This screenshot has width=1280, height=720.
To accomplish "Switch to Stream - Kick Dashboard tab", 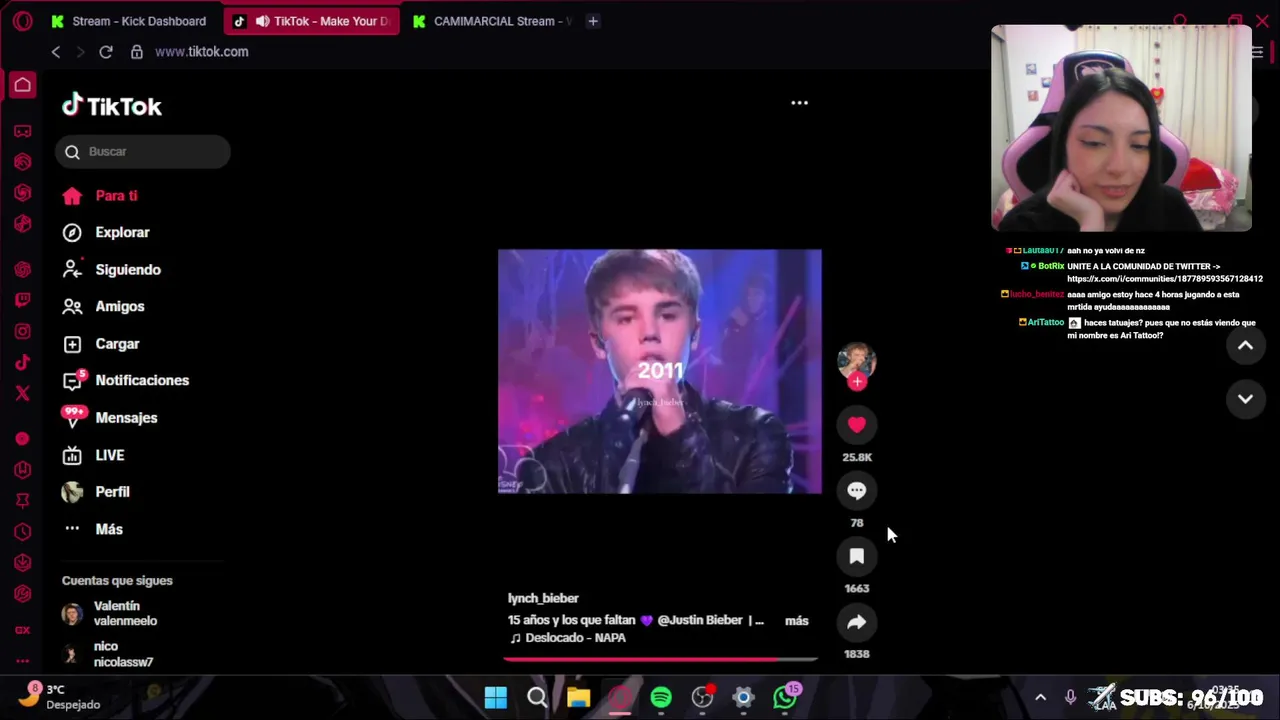I will click(x=128, y=21).
